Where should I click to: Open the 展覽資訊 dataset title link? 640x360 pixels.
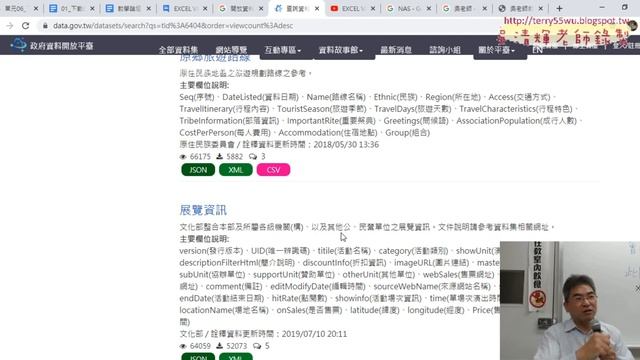pyautogui.click(x=203, y=210)
